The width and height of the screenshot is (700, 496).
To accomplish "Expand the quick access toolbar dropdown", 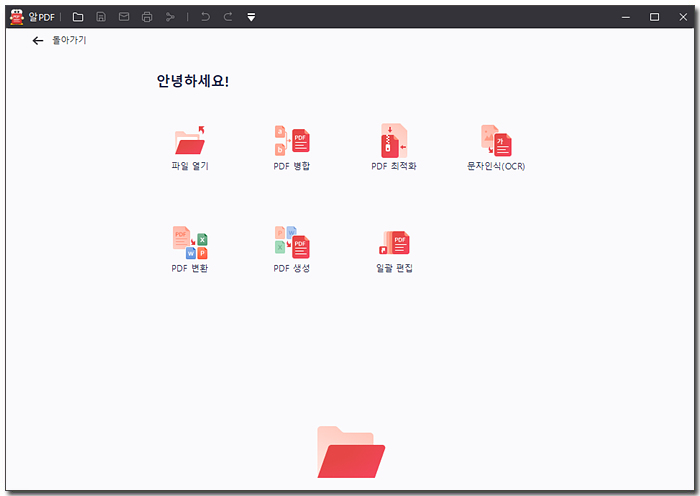I will tap(251, 17).
